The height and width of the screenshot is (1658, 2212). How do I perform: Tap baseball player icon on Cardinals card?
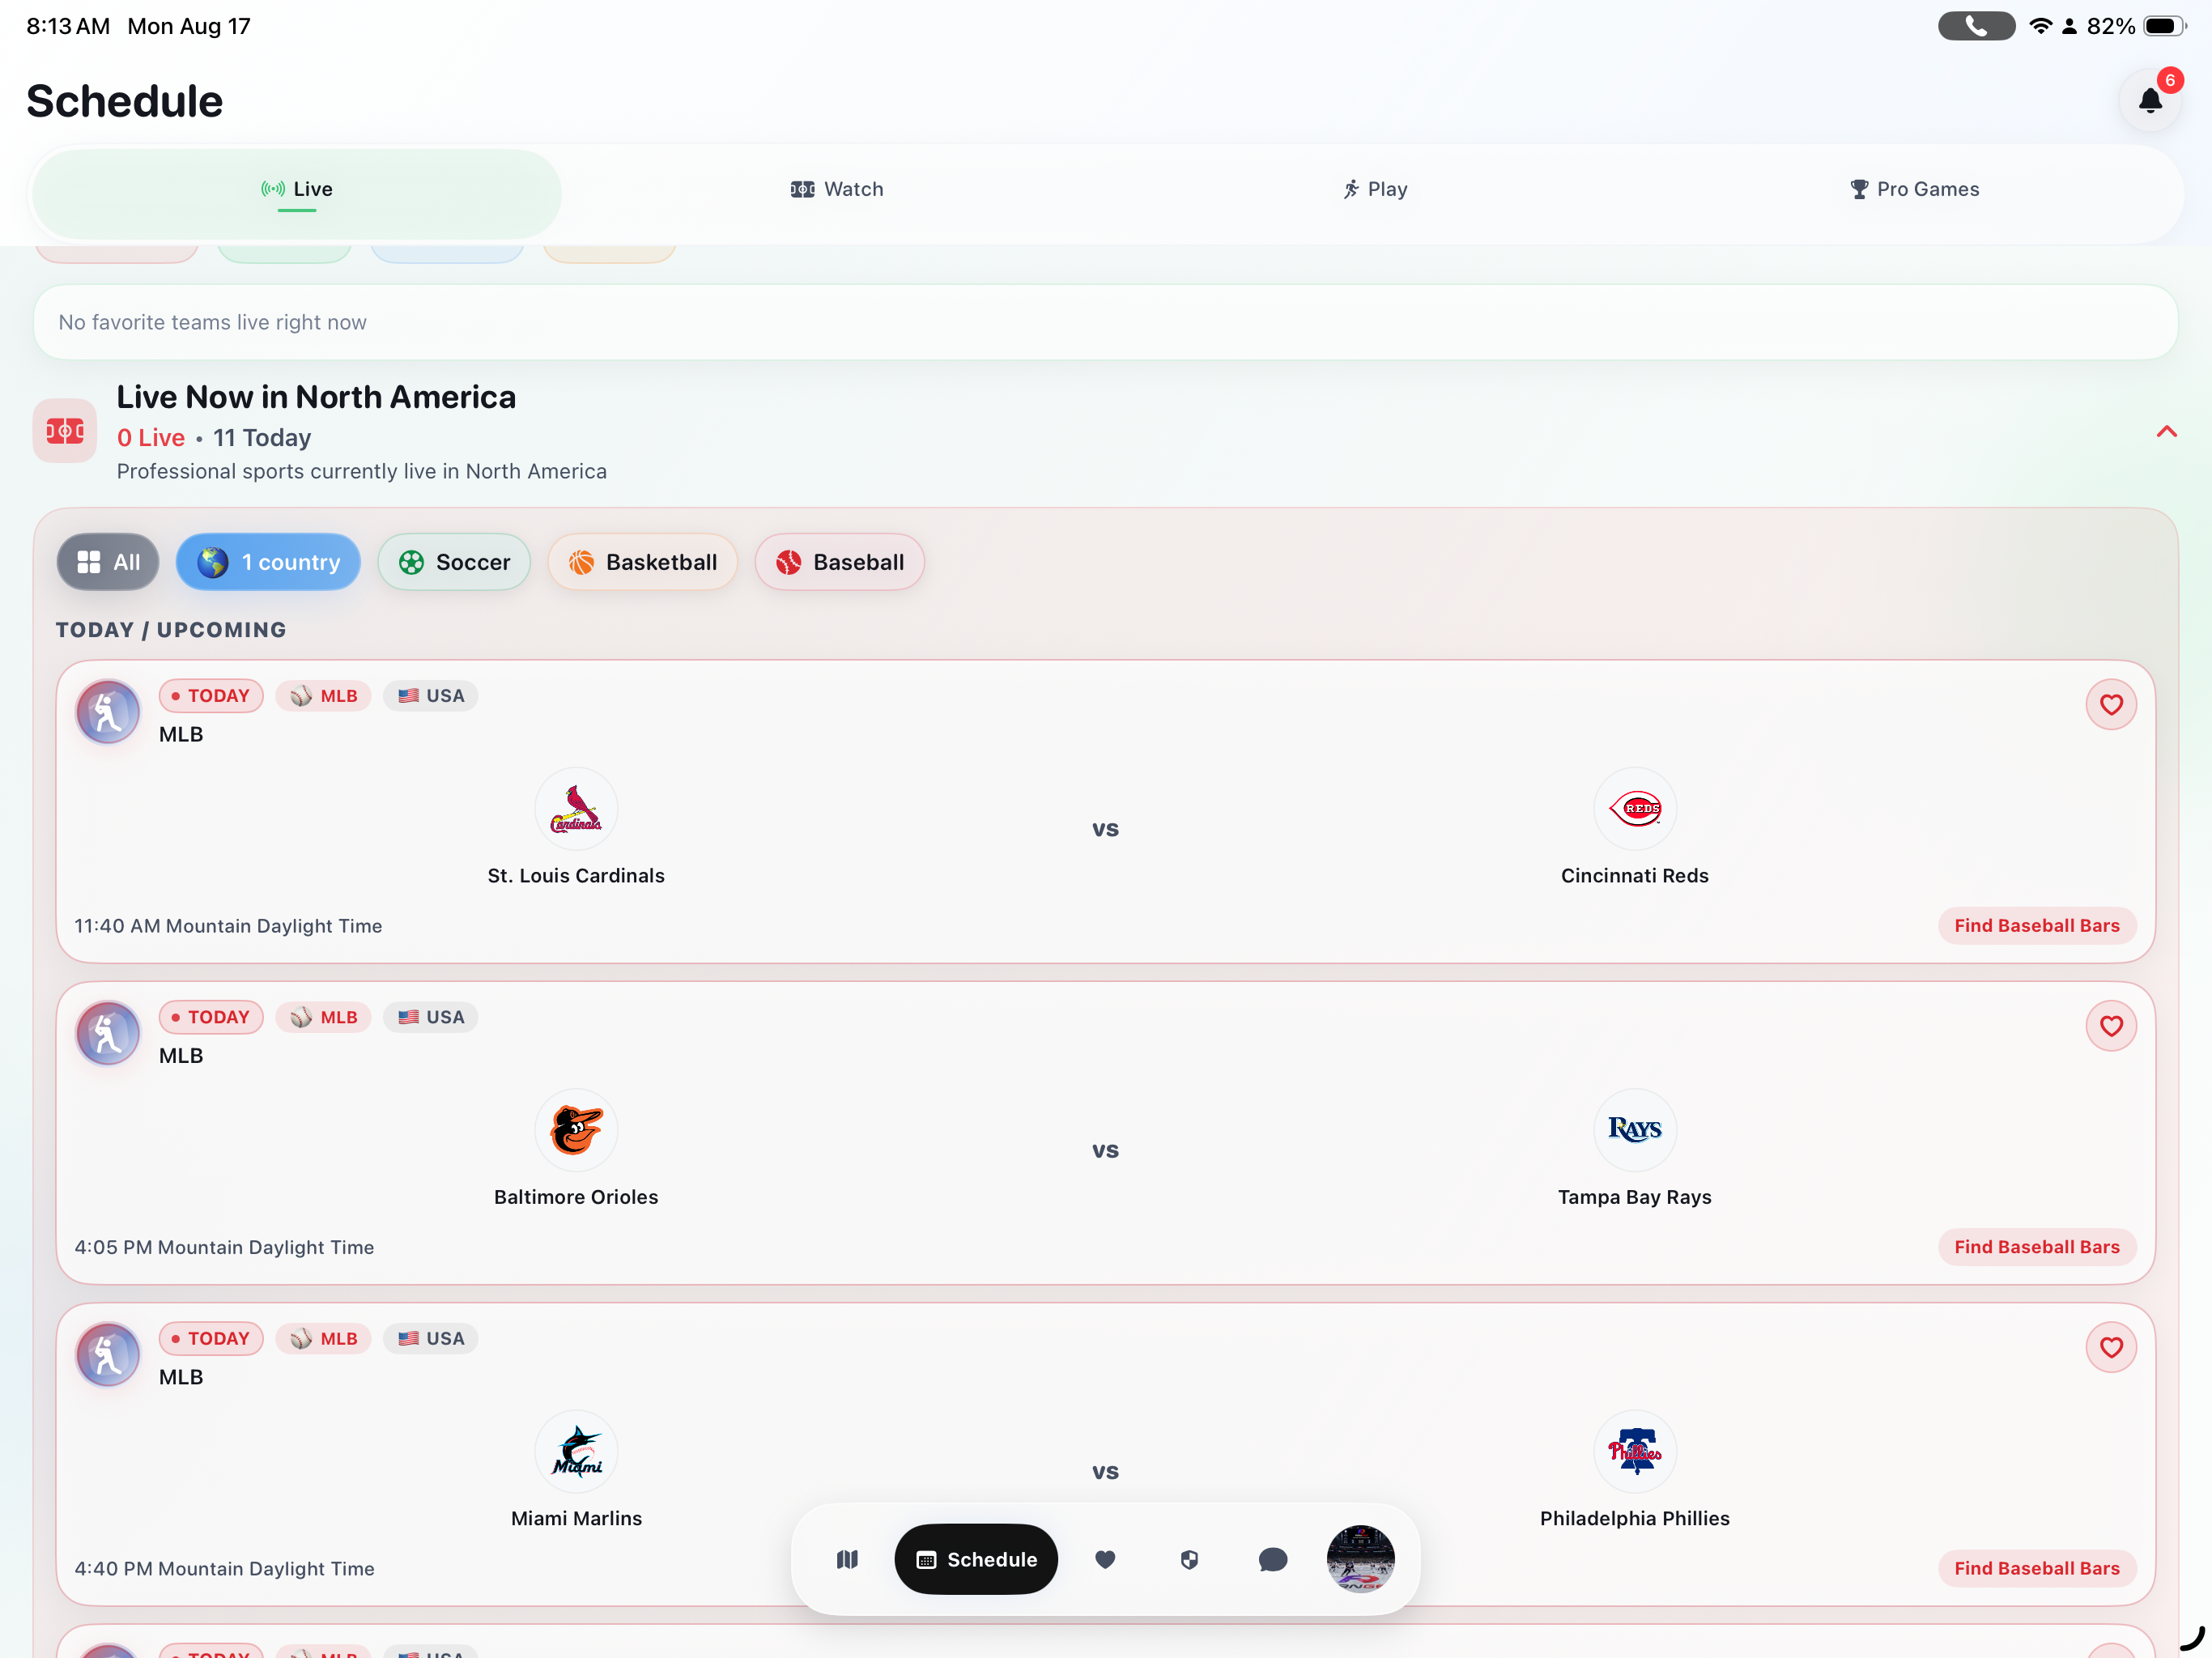coord(108,712)
